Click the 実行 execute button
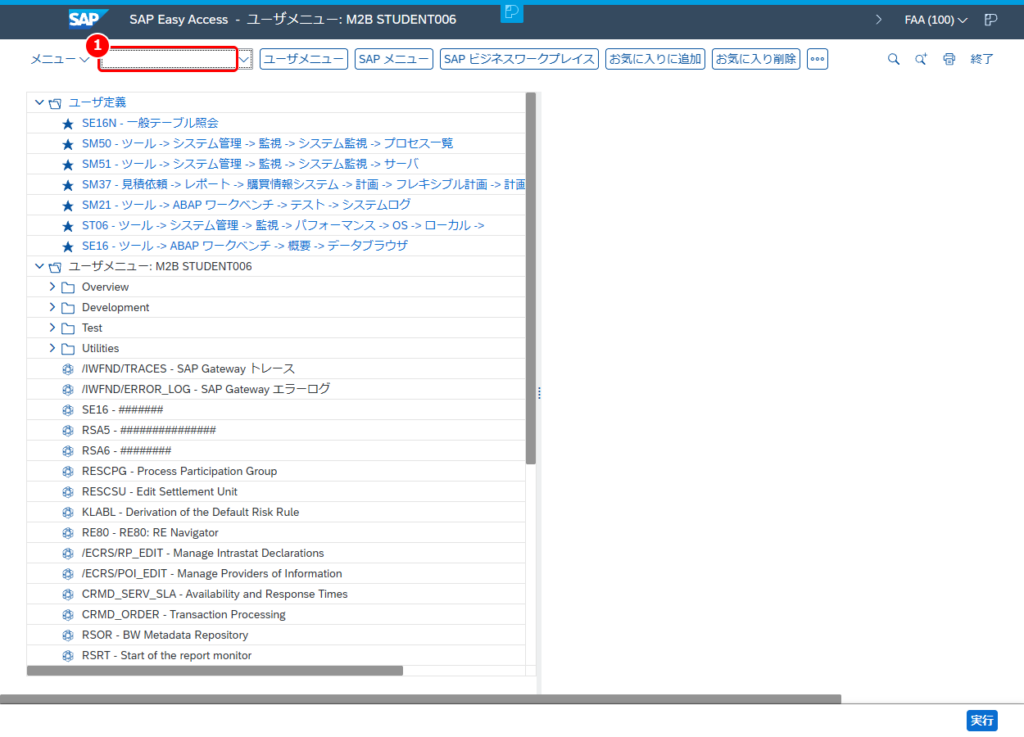Viewport: 1024px width, 737px height. click(x=982, y=720)
